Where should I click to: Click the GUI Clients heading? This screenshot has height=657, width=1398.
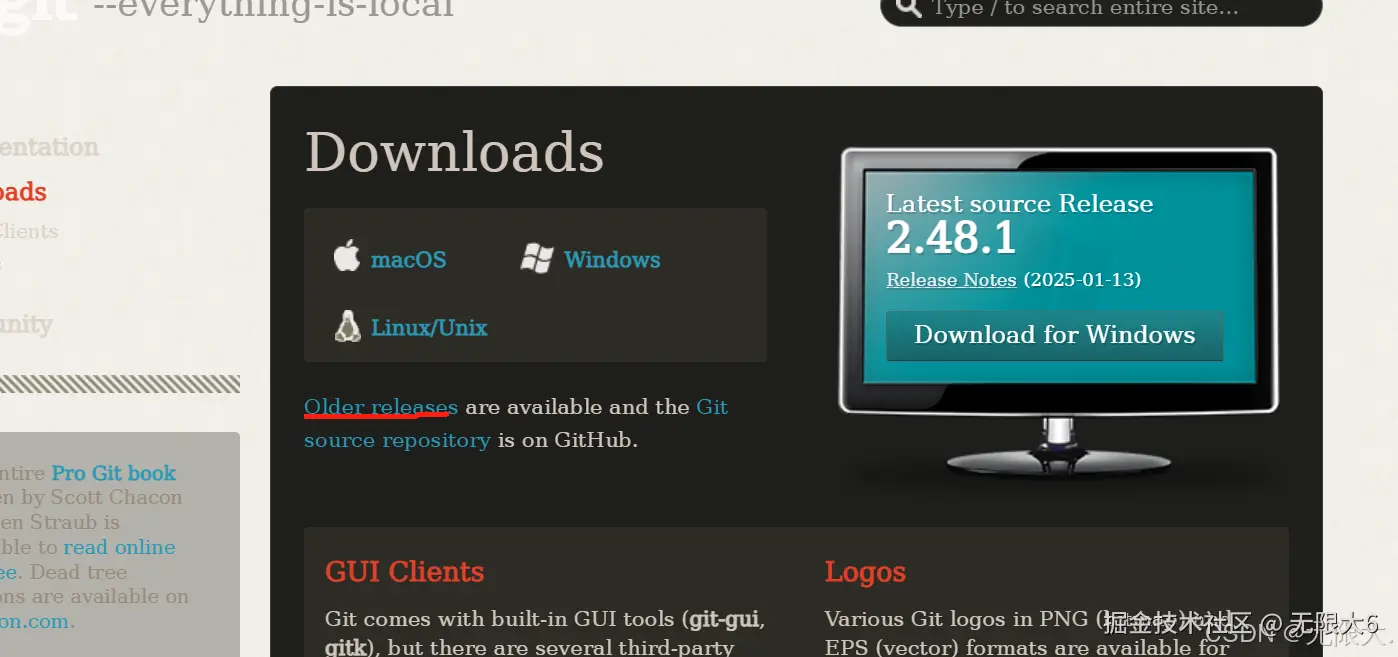404,572
